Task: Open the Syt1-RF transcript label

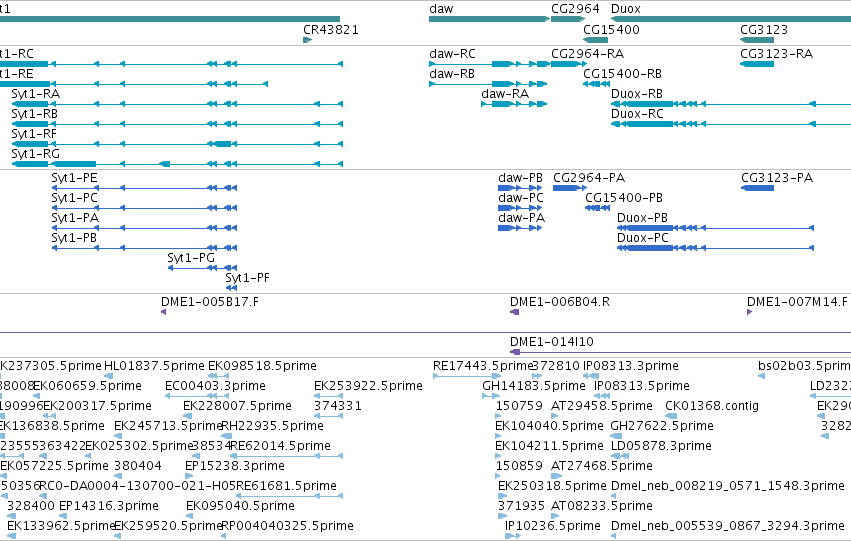Action: click(34, 134)
